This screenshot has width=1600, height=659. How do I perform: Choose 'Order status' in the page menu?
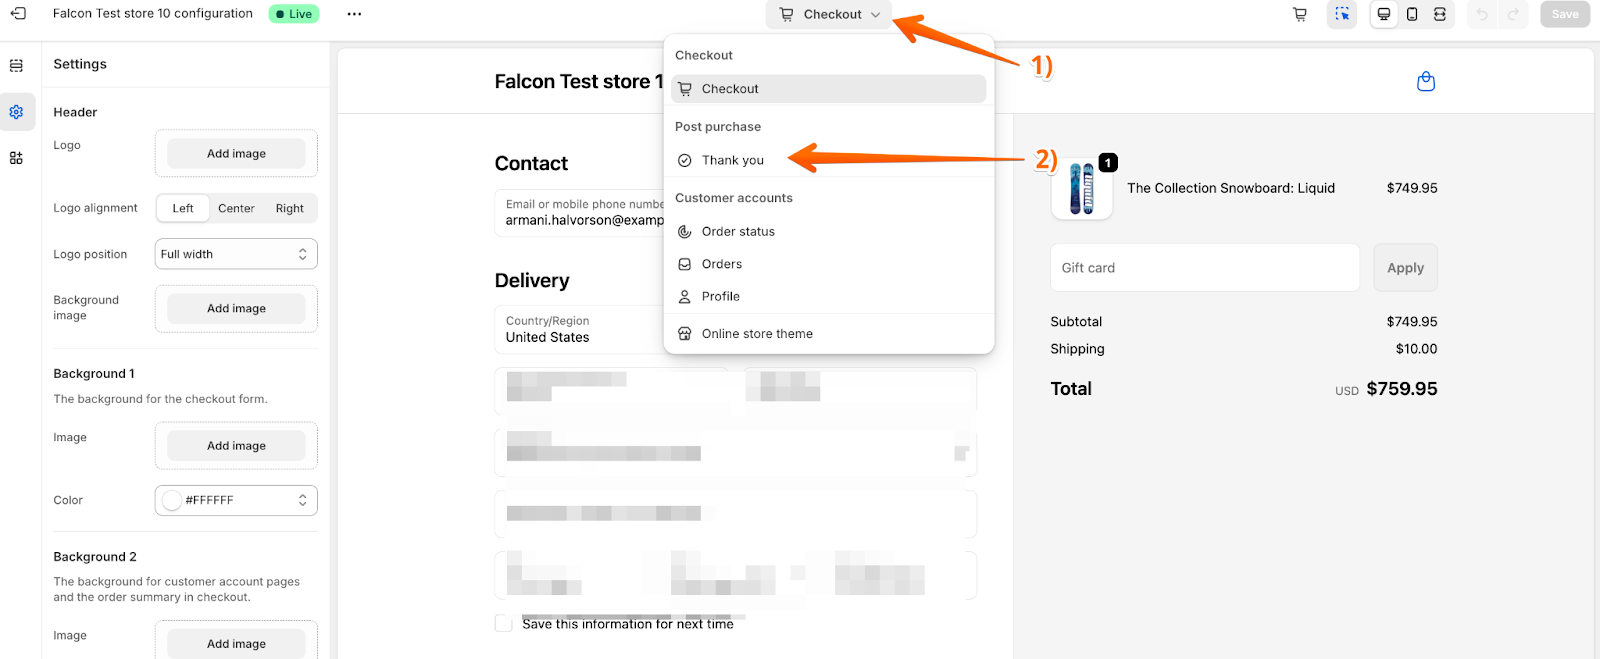(738, 231)
